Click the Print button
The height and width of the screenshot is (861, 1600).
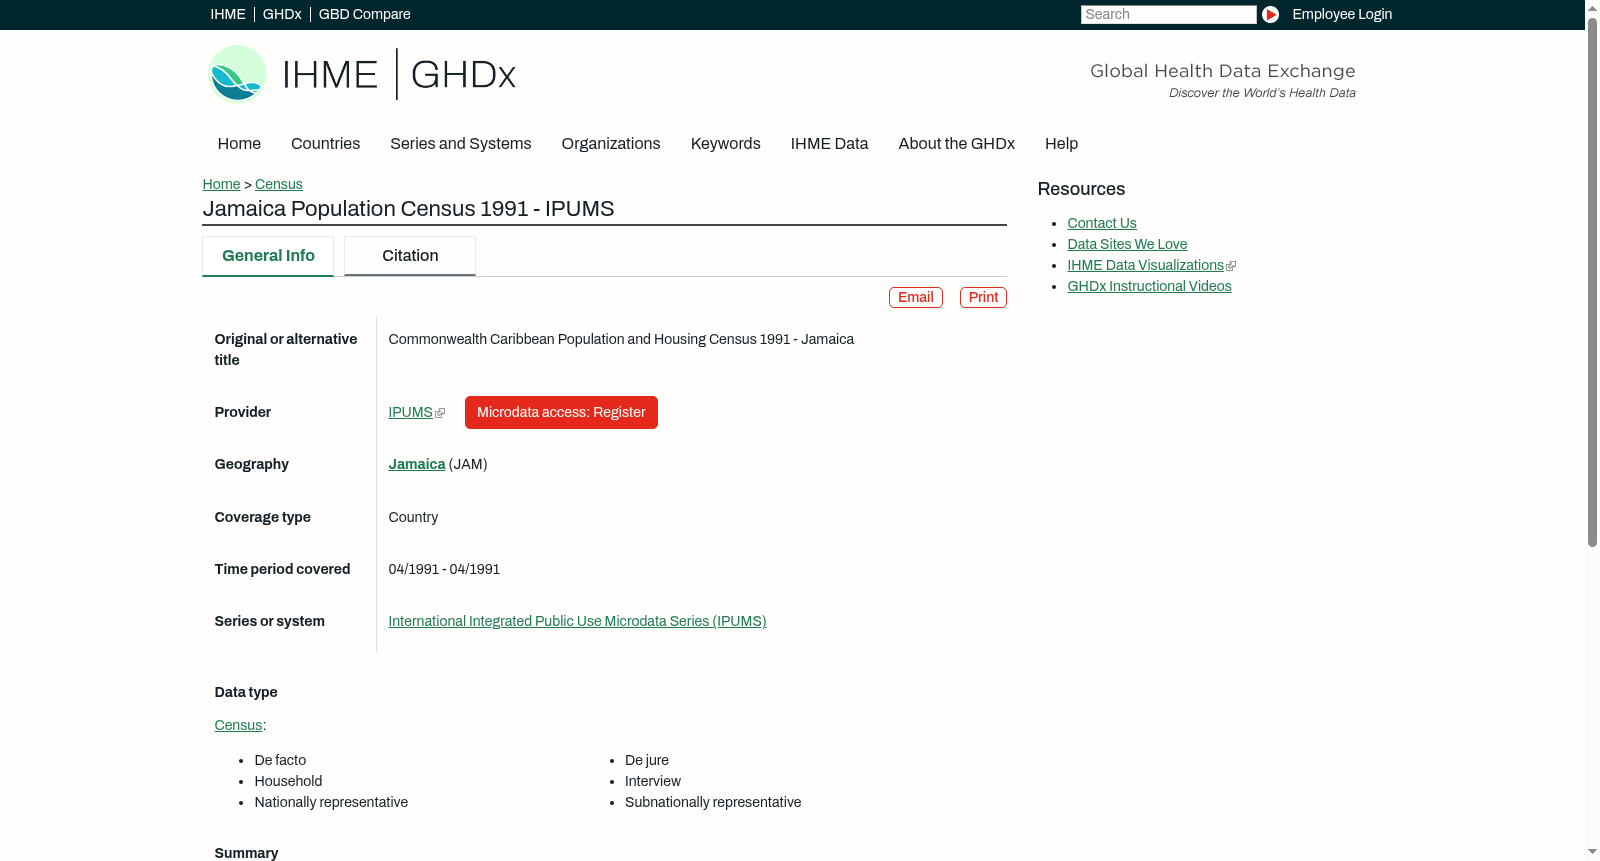(x=983, y=297)
